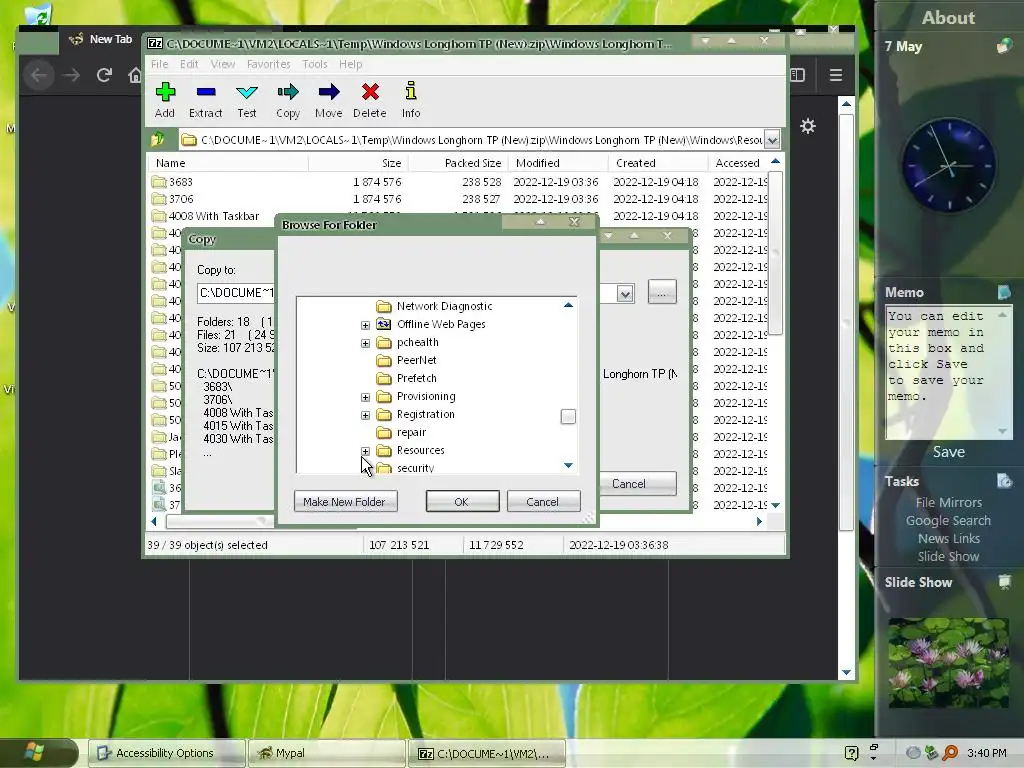This screenshot has height=768, width=1024.
Task: Switch to Mypal taskbar button
Action: [x=327, y=753]
